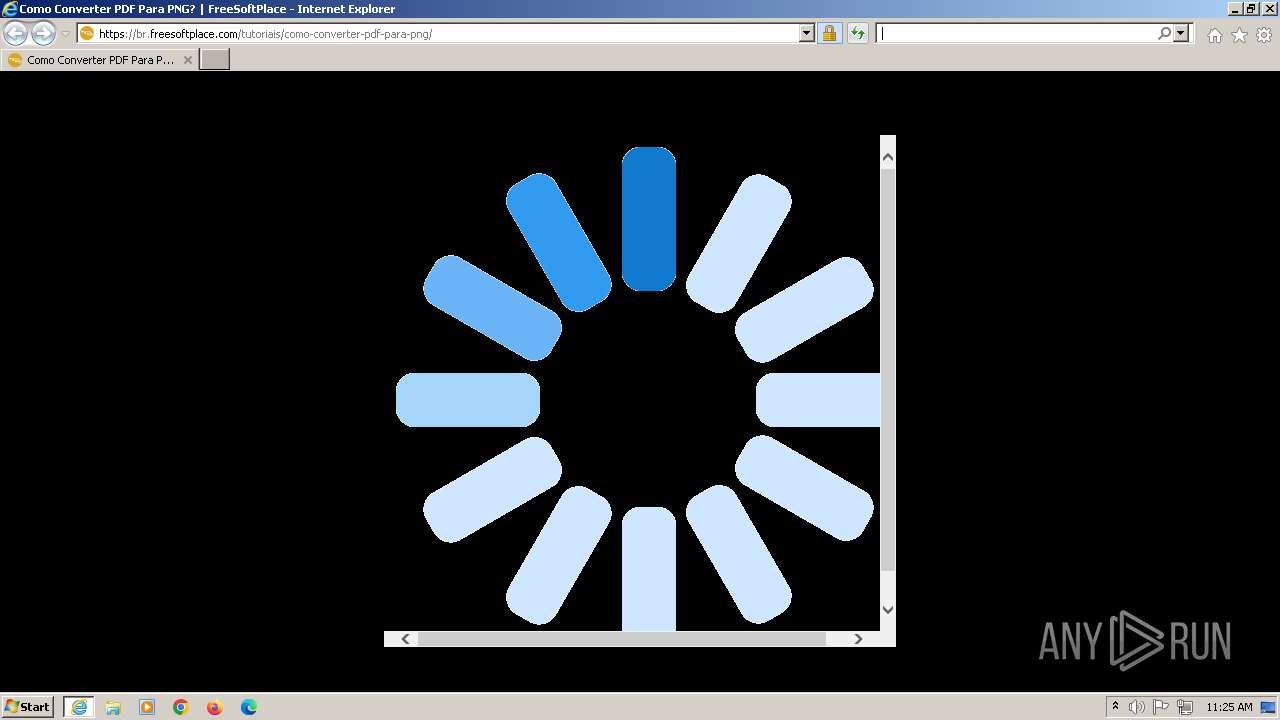Click the site favicon in the address bar

coord(87,34)
